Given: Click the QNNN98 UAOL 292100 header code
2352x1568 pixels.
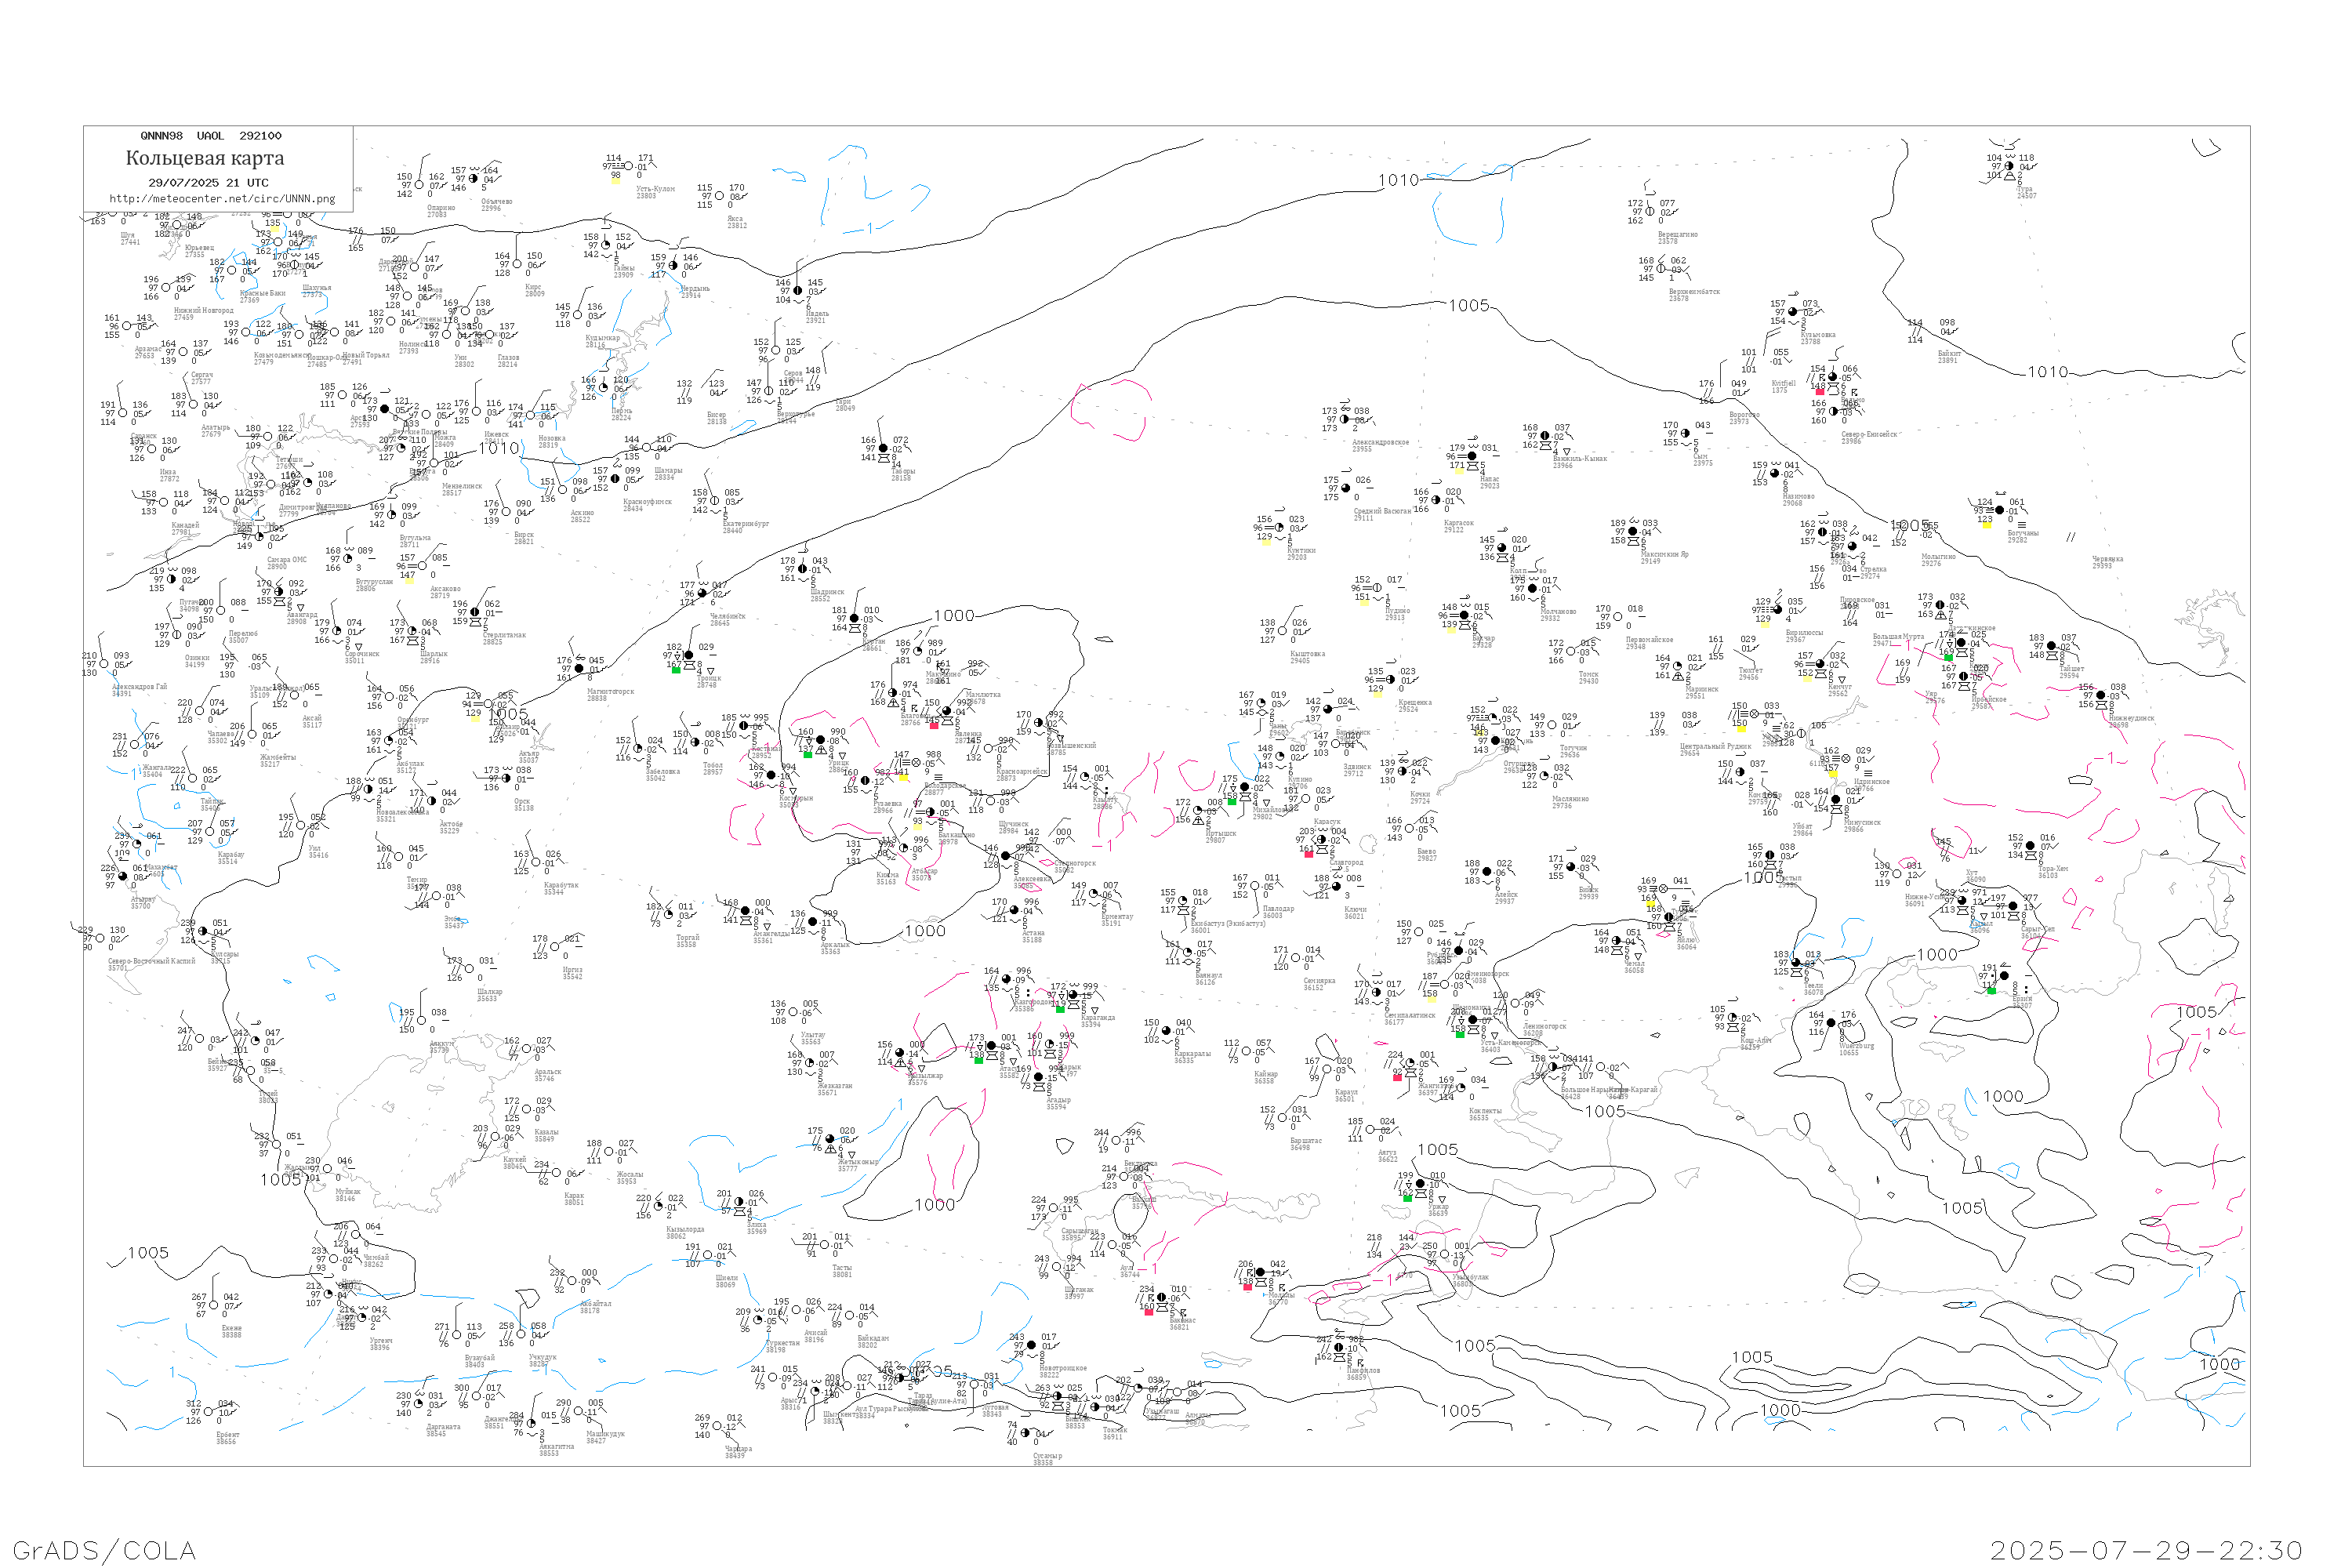Looking at the screenshot, I should [211, 136].
